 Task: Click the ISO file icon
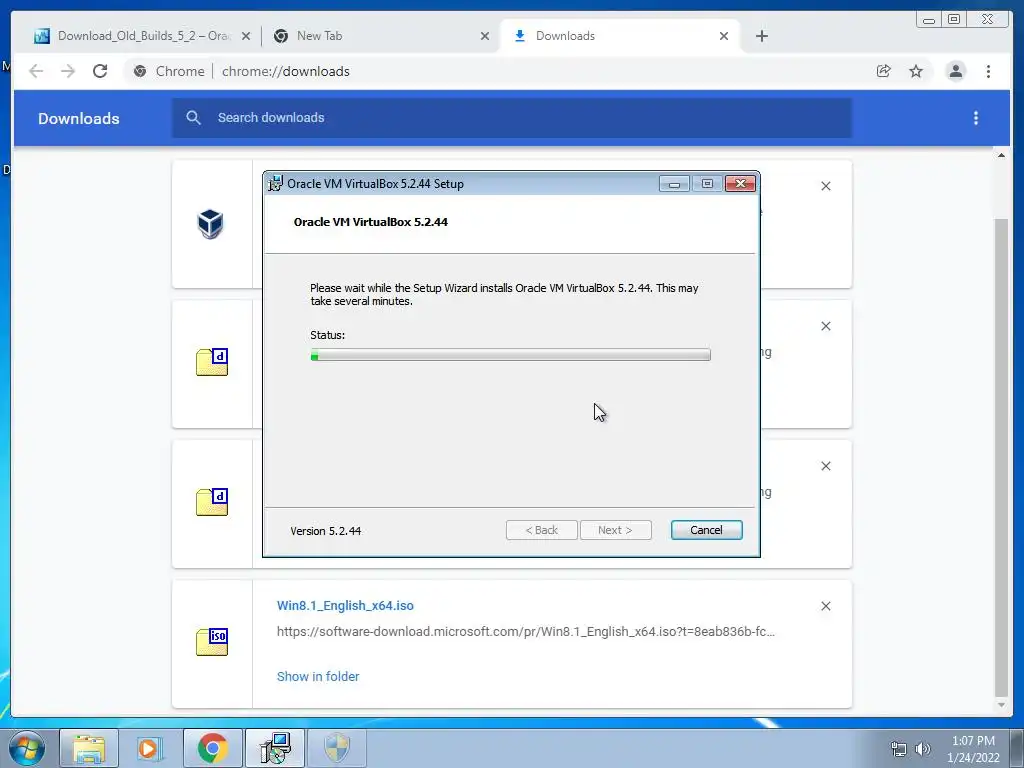(x=212, y=641)
